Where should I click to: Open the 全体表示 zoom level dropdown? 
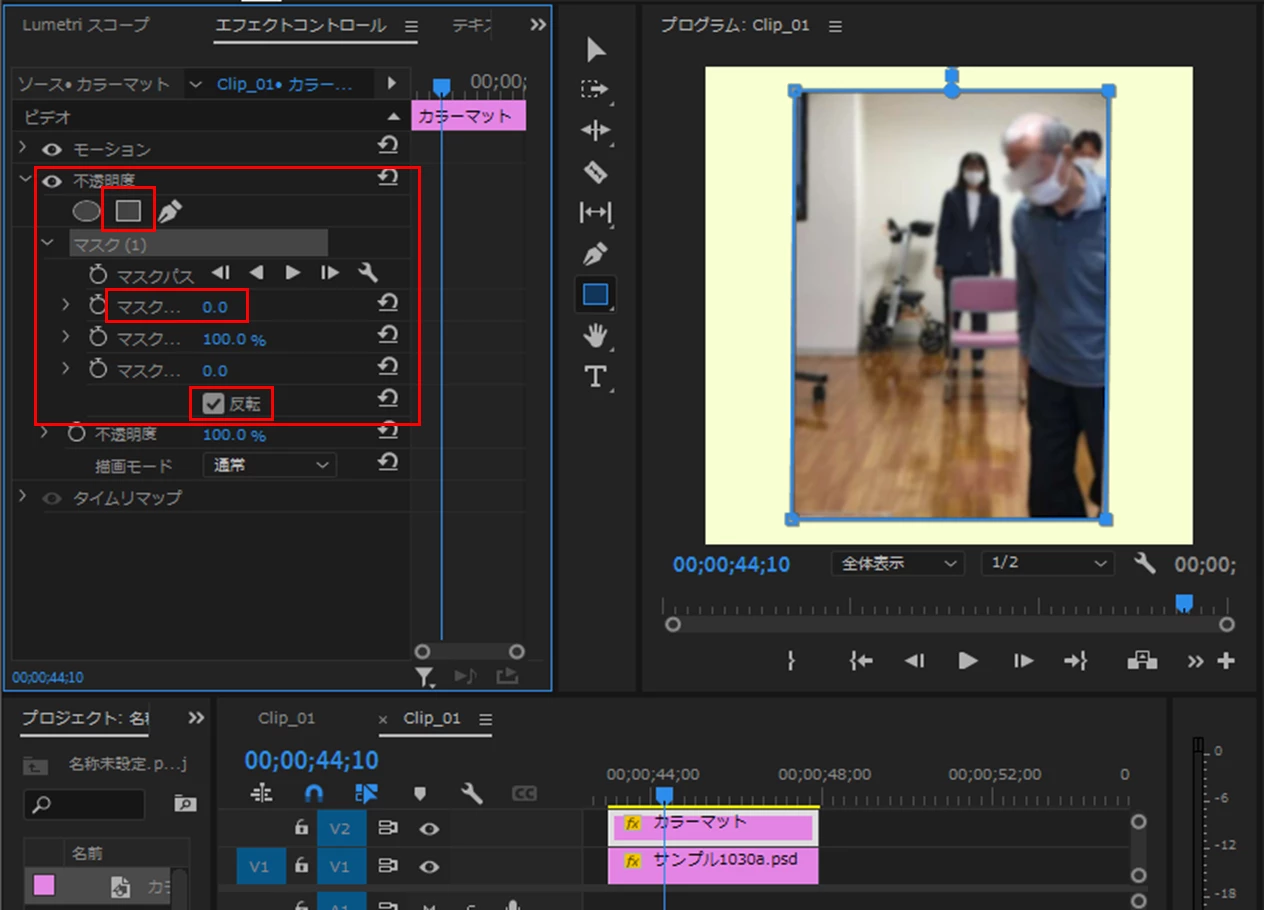pos(897,563)
